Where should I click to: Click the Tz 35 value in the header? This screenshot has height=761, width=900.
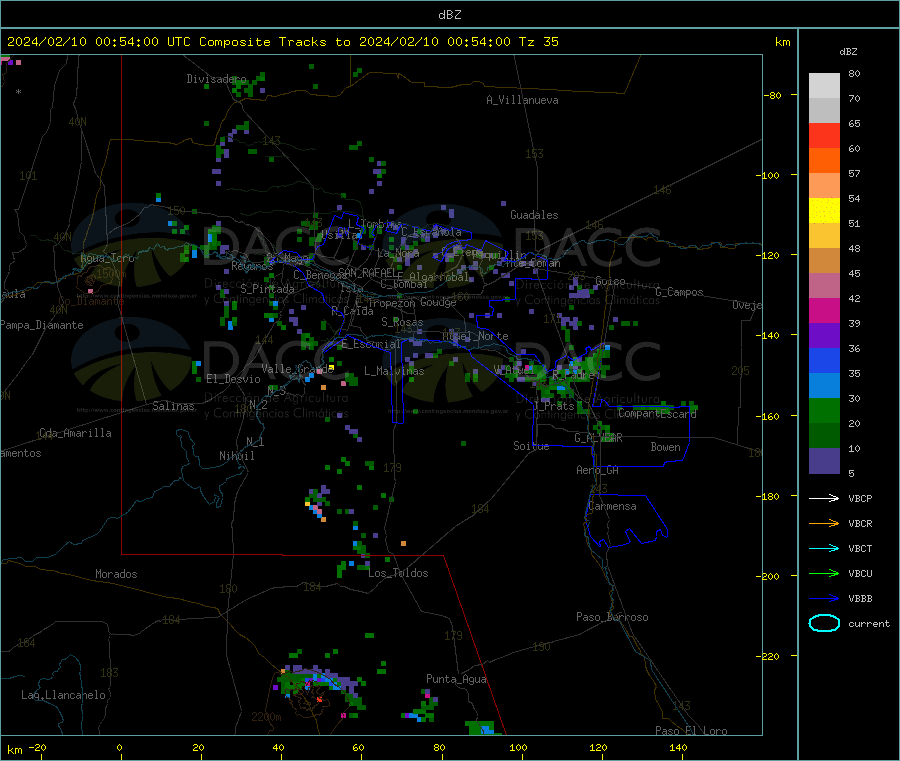pyautogui.click(x=538, y=42)
